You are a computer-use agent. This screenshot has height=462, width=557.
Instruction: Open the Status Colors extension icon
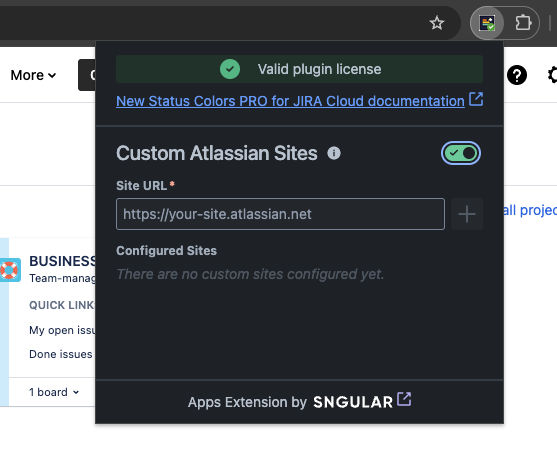click(x=487, y=23)
